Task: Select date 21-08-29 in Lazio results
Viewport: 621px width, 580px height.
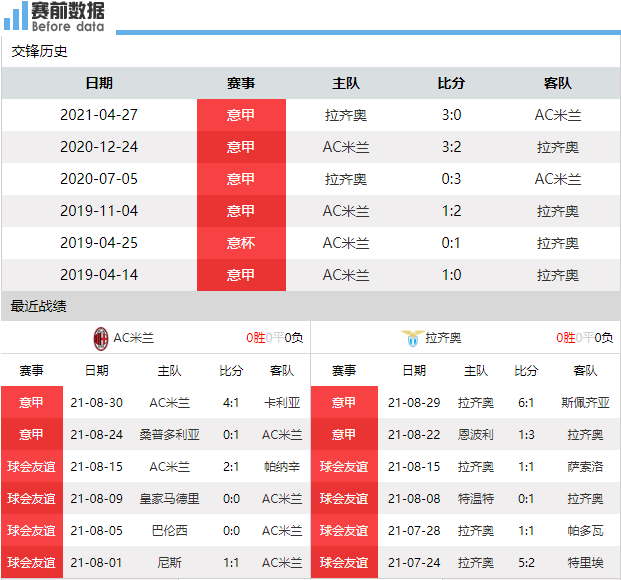Action: point(414,403)
